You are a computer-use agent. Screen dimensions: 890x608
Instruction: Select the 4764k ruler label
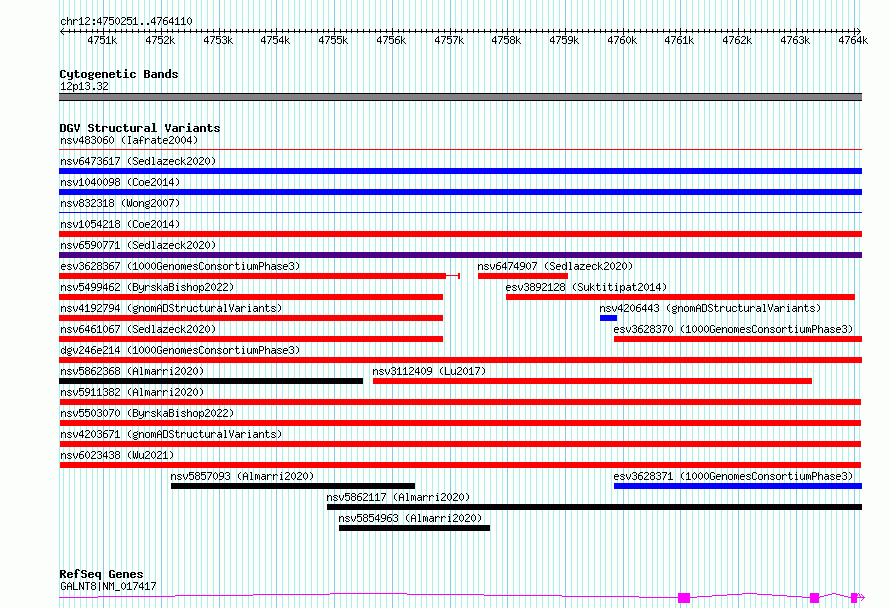853,40
